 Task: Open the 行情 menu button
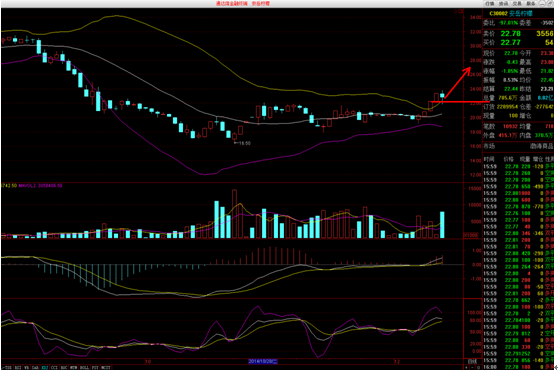click(490, 4)
